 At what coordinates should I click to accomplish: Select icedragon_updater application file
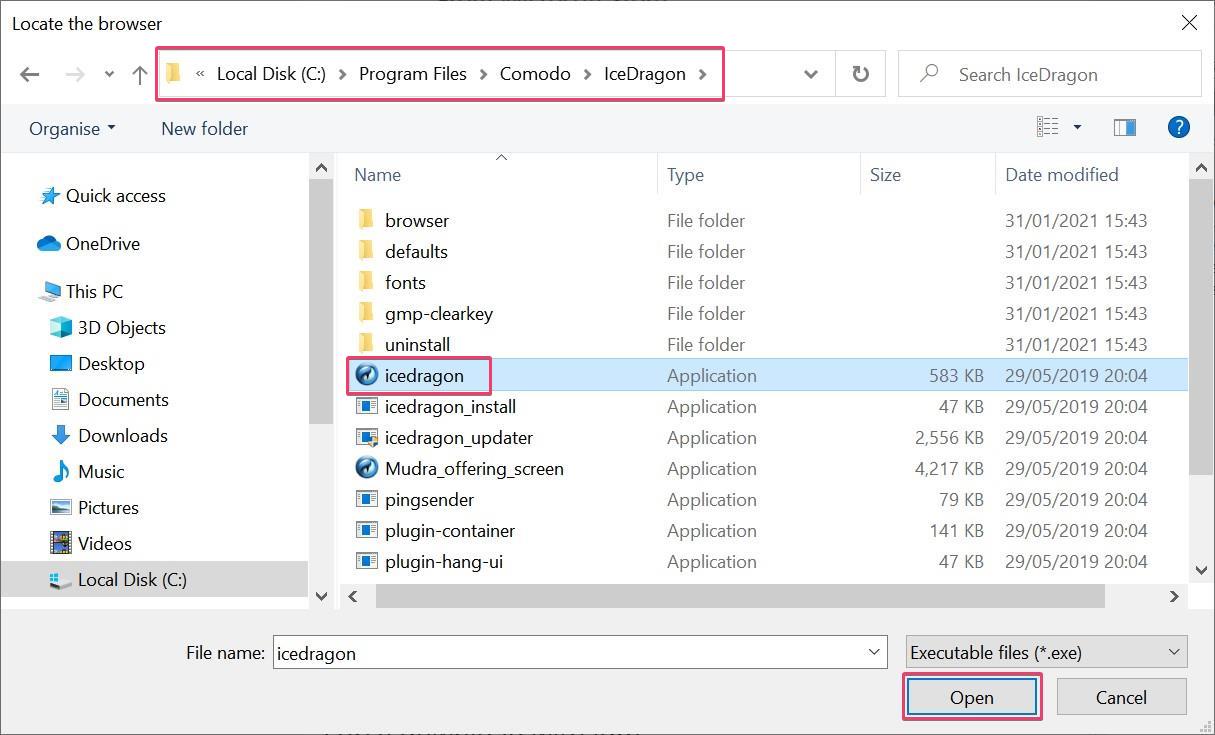click(x=459, y=437)
